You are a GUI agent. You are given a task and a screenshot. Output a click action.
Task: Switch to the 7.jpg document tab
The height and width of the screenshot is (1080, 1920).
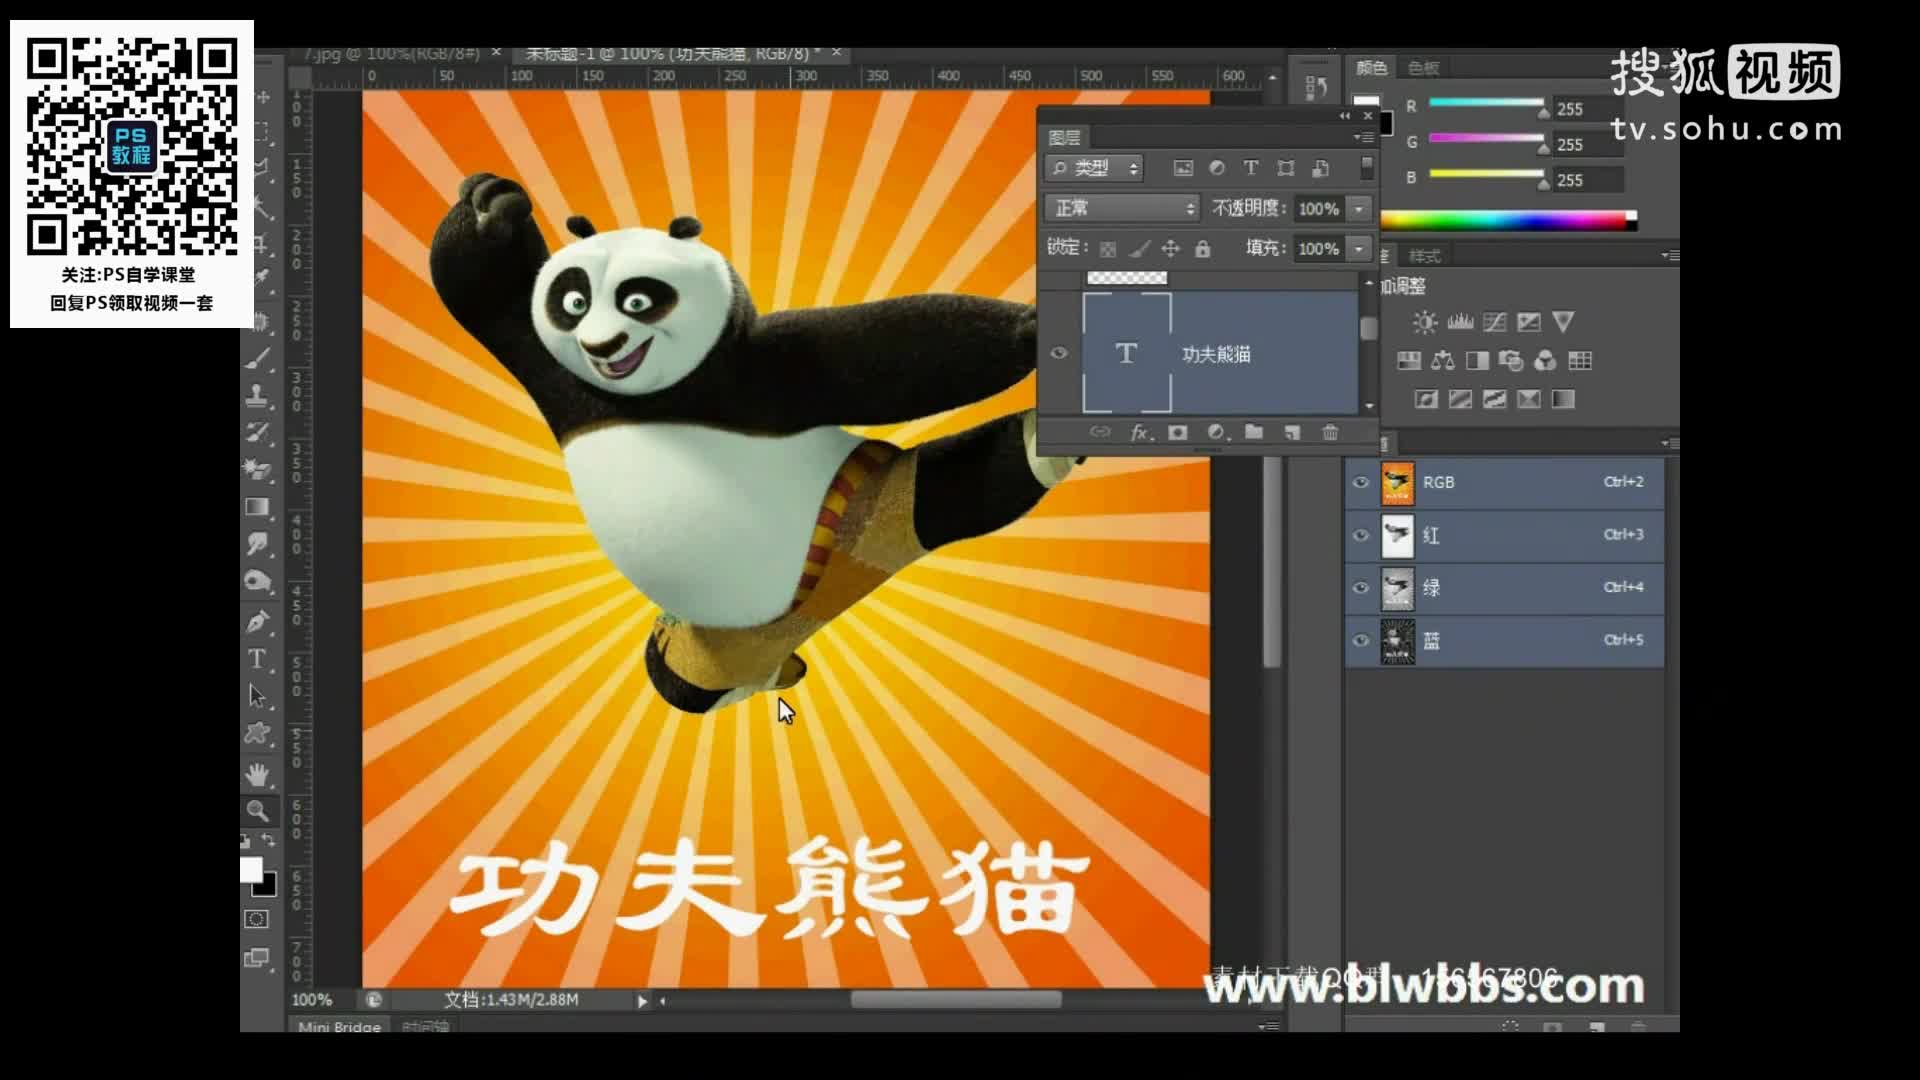(392, 54)
